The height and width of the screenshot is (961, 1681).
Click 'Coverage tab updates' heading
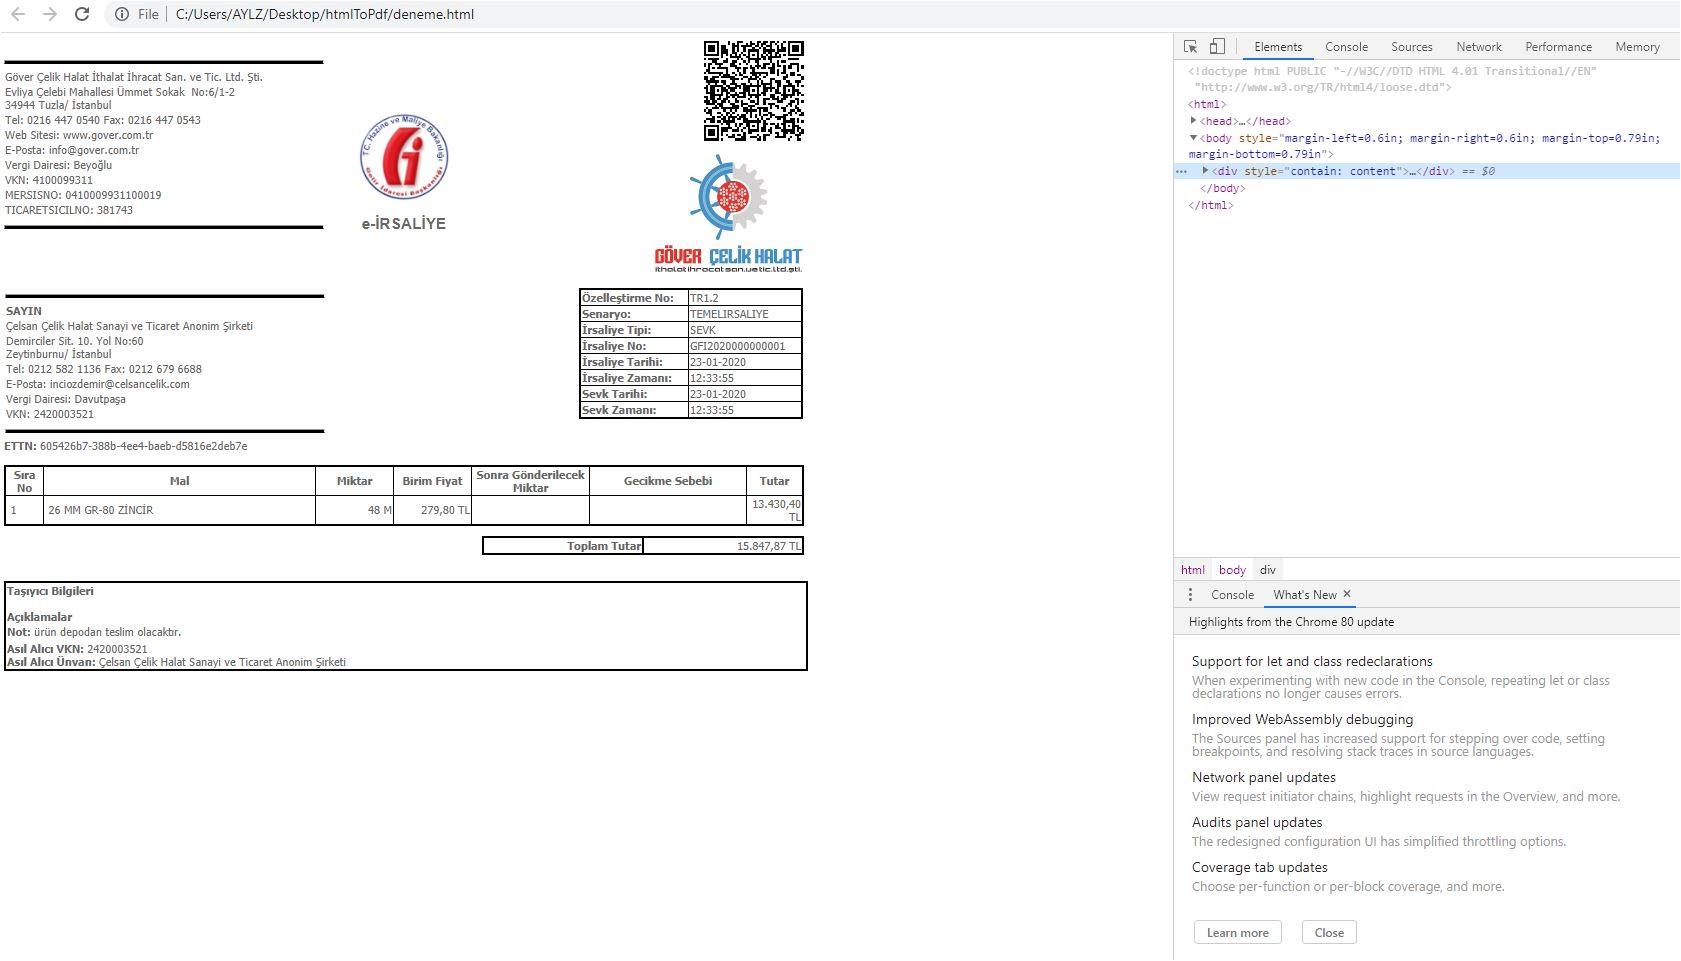tap(1260, 867)
